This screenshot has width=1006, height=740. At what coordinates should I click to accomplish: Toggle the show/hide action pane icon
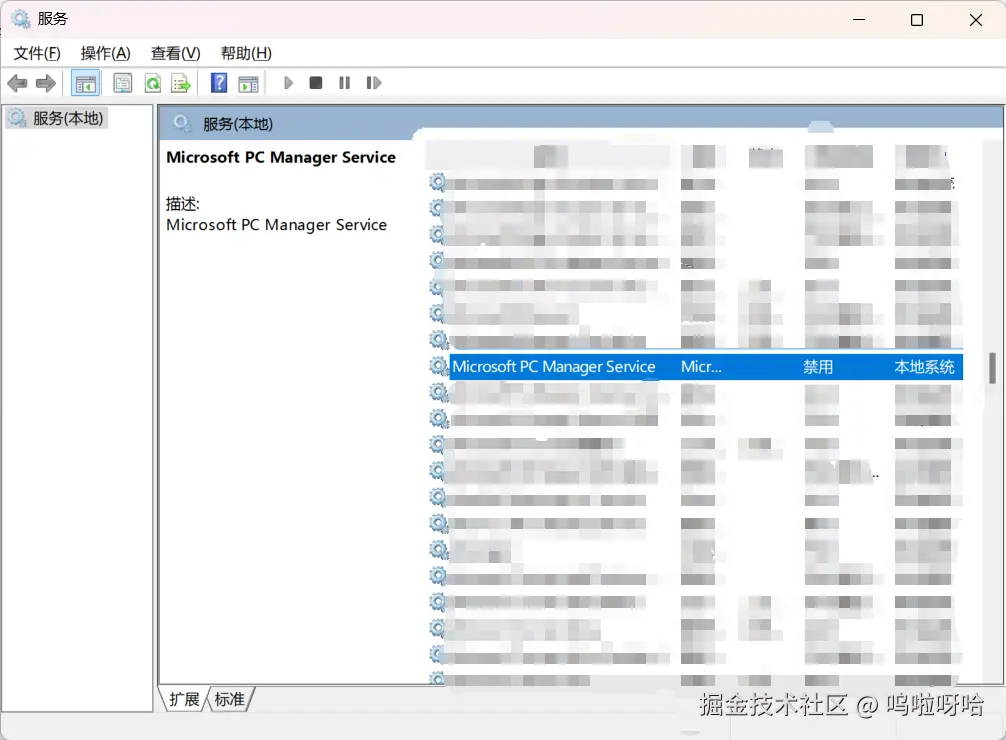coord(248,83)
